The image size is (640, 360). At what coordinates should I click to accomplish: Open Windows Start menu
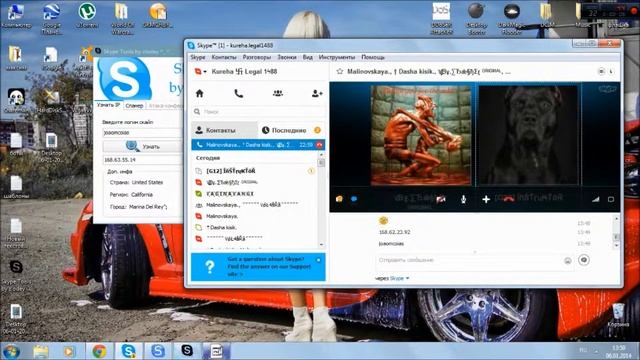pos(11,351)
